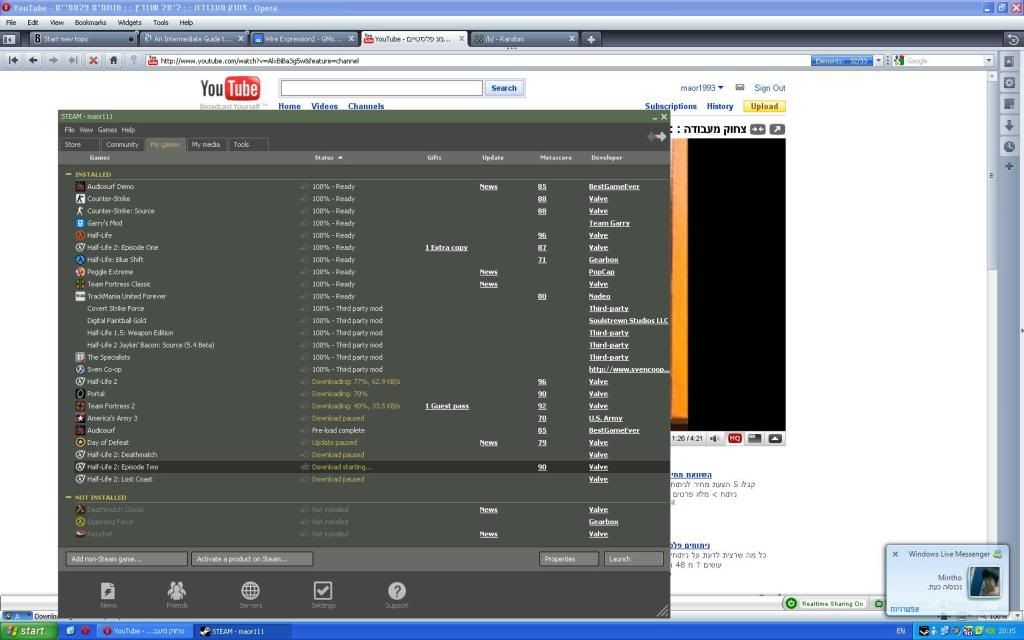Click the Opera sidebar downloads arrow icon
Image resolution: width=1024 pixels, height=640 pixels.
point(1009,125)
